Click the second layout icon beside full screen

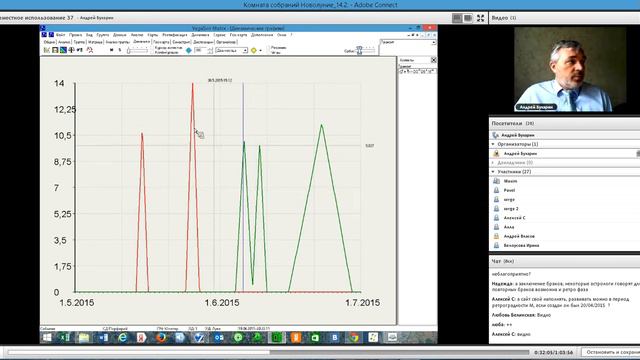[468, 18]
